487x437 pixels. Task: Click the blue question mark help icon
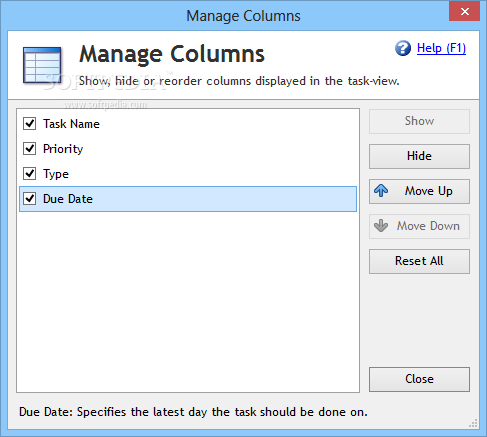403,48
